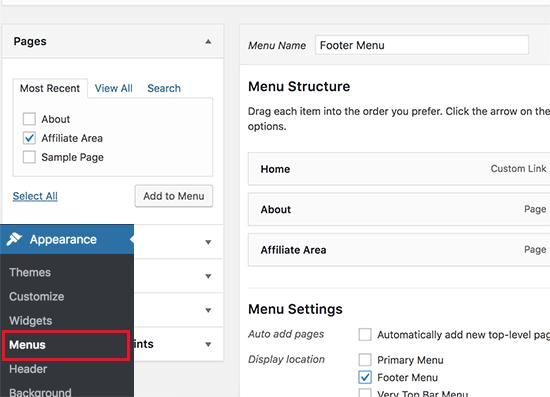This screenshot has height=397, width=550.
Task: Go to Widgets under Appearance
Action: [x=31, y=321]
